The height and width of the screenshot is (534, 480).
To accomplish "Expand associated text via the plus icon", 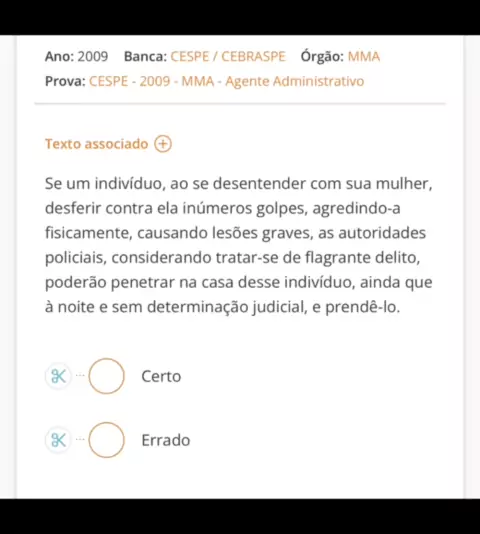I will pyautogui.click(x=163, y=144).
